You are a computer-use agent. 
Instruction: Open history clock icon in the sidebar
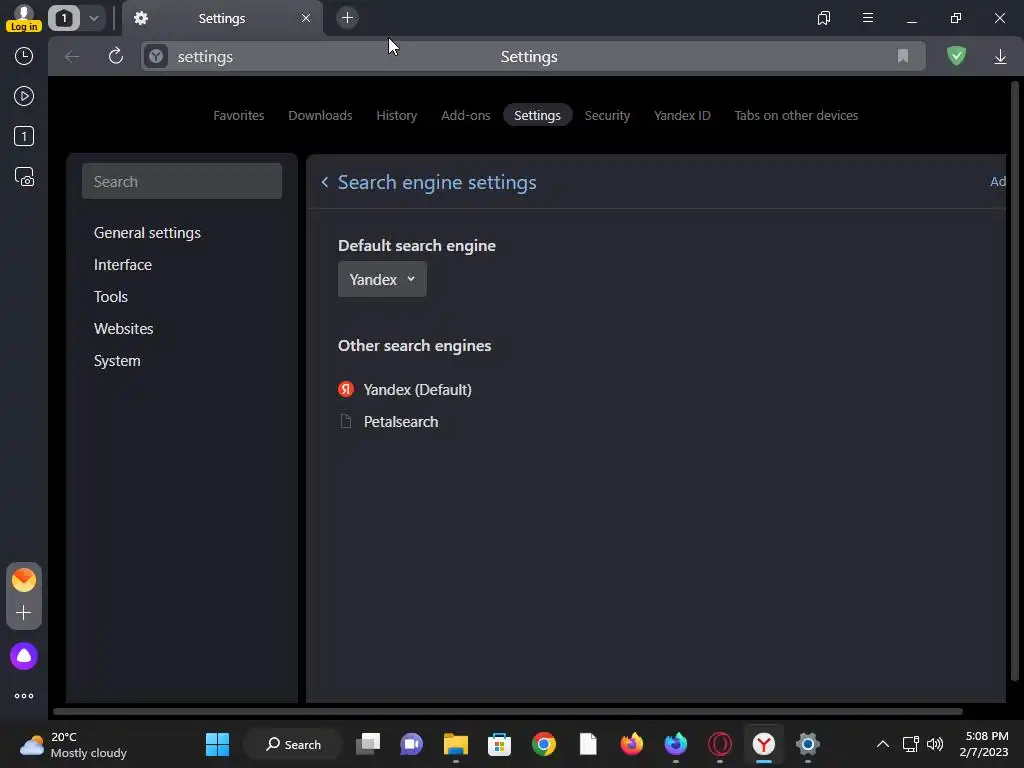point(24,56)
